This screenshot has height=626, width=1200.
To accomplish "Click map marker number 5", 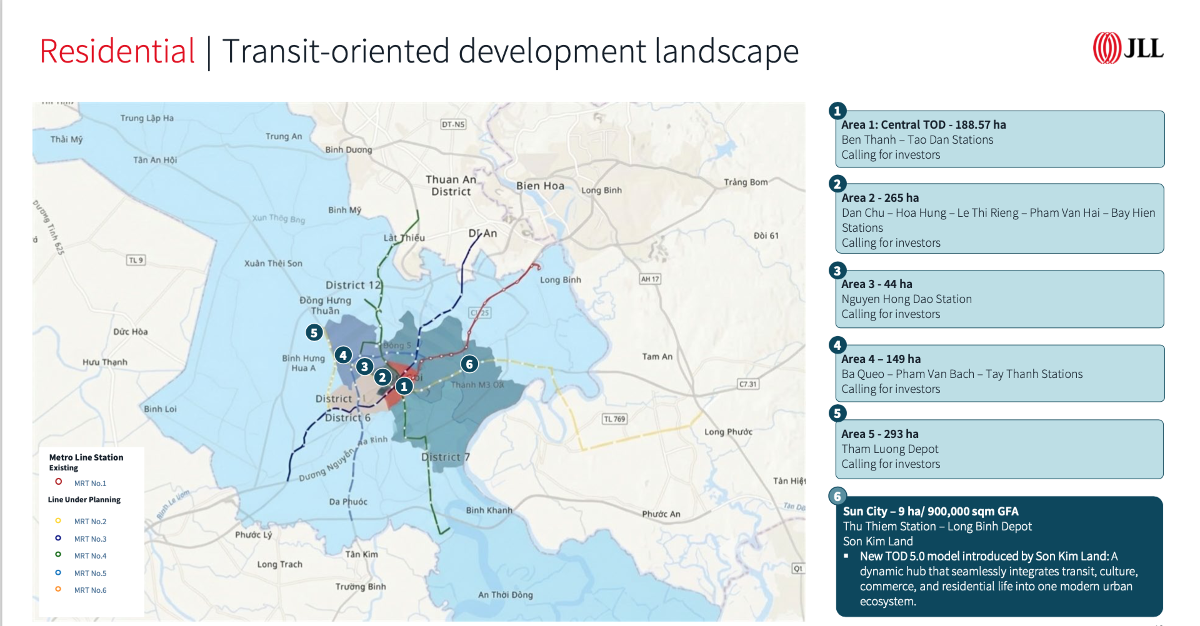I will click(314, 333).
